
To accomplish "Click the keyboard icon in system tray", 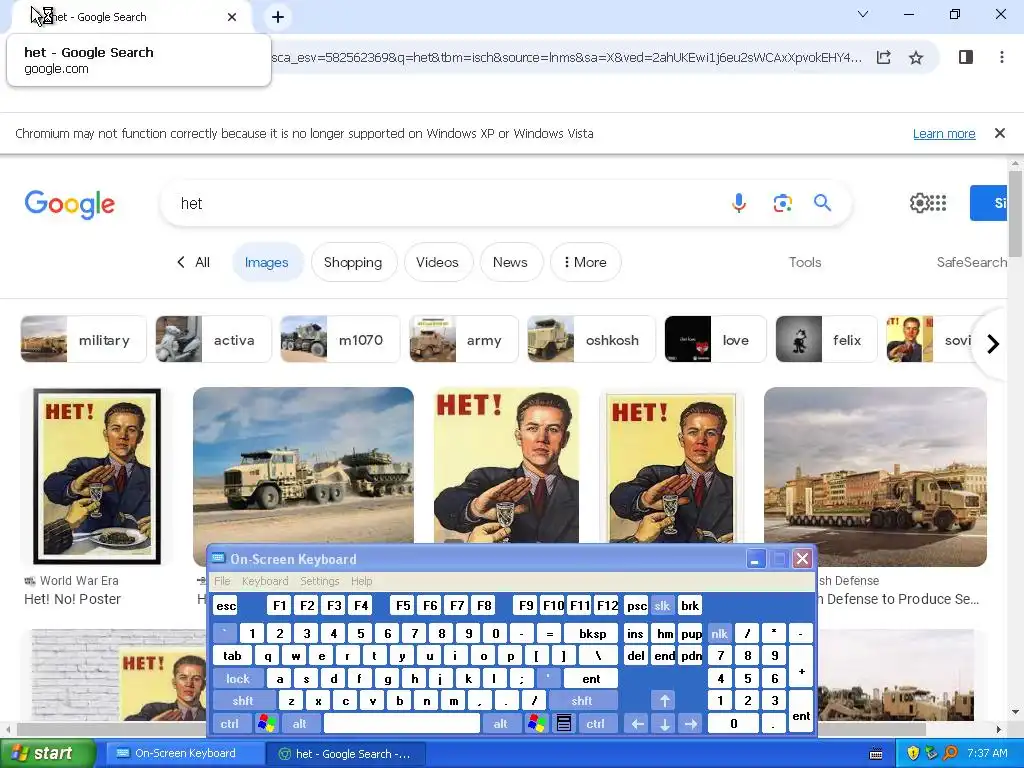I will [876, 754].
